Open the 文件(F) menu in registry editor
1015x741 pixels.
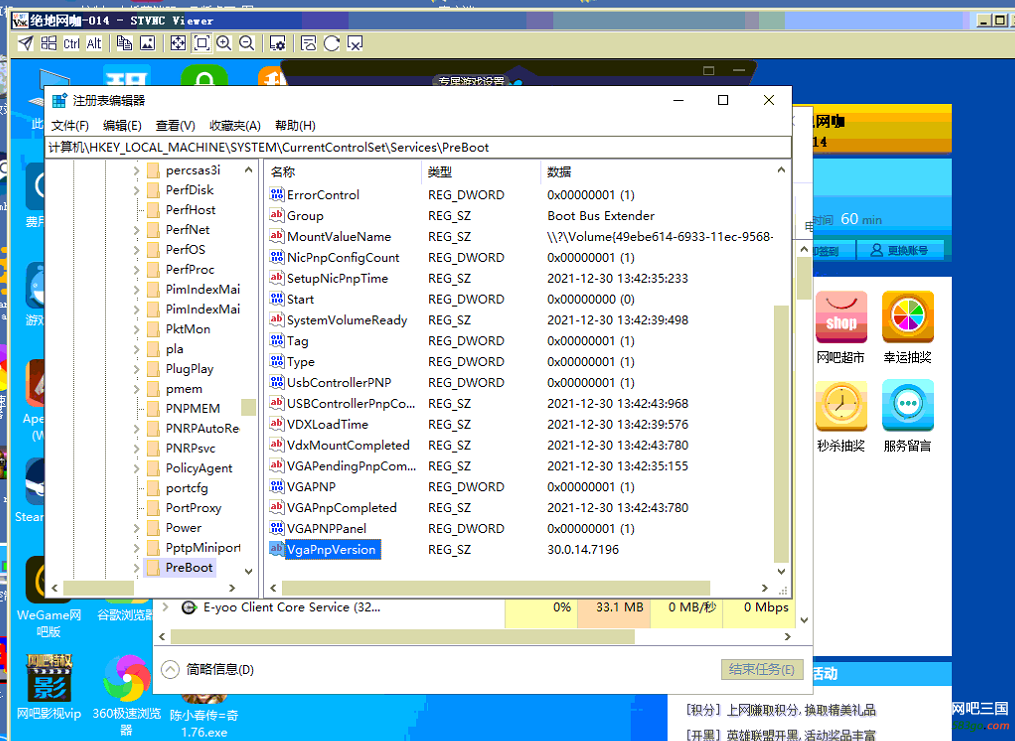tap(70, 126)
